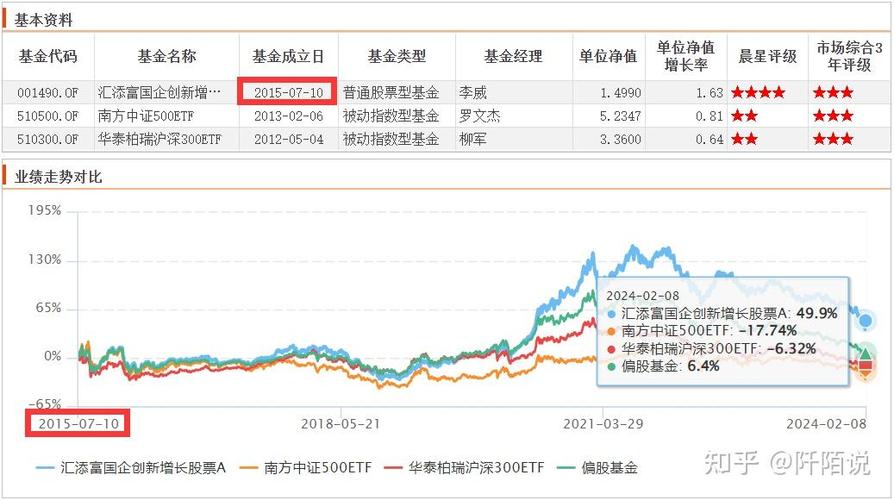Viewport: 894px width, 500px height.
Task: Open fund 南方中证500ETF in the table
Action: (146, 116)
